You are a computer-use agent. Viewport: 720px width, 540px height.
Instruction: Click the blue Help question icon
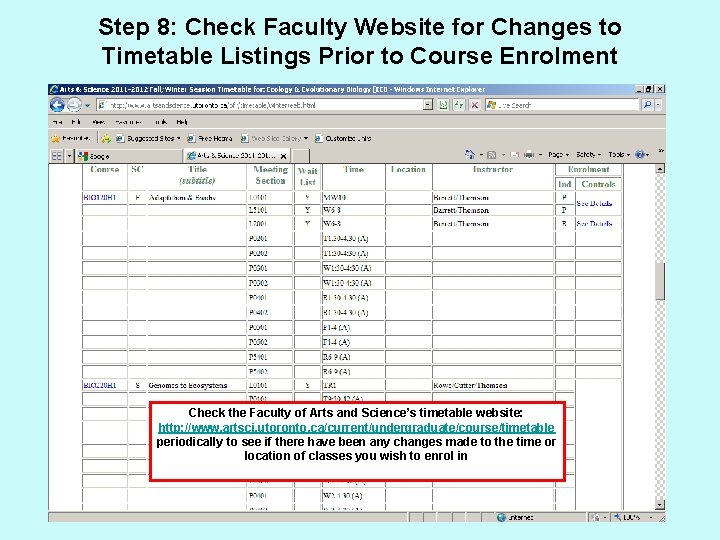[640, 155]
